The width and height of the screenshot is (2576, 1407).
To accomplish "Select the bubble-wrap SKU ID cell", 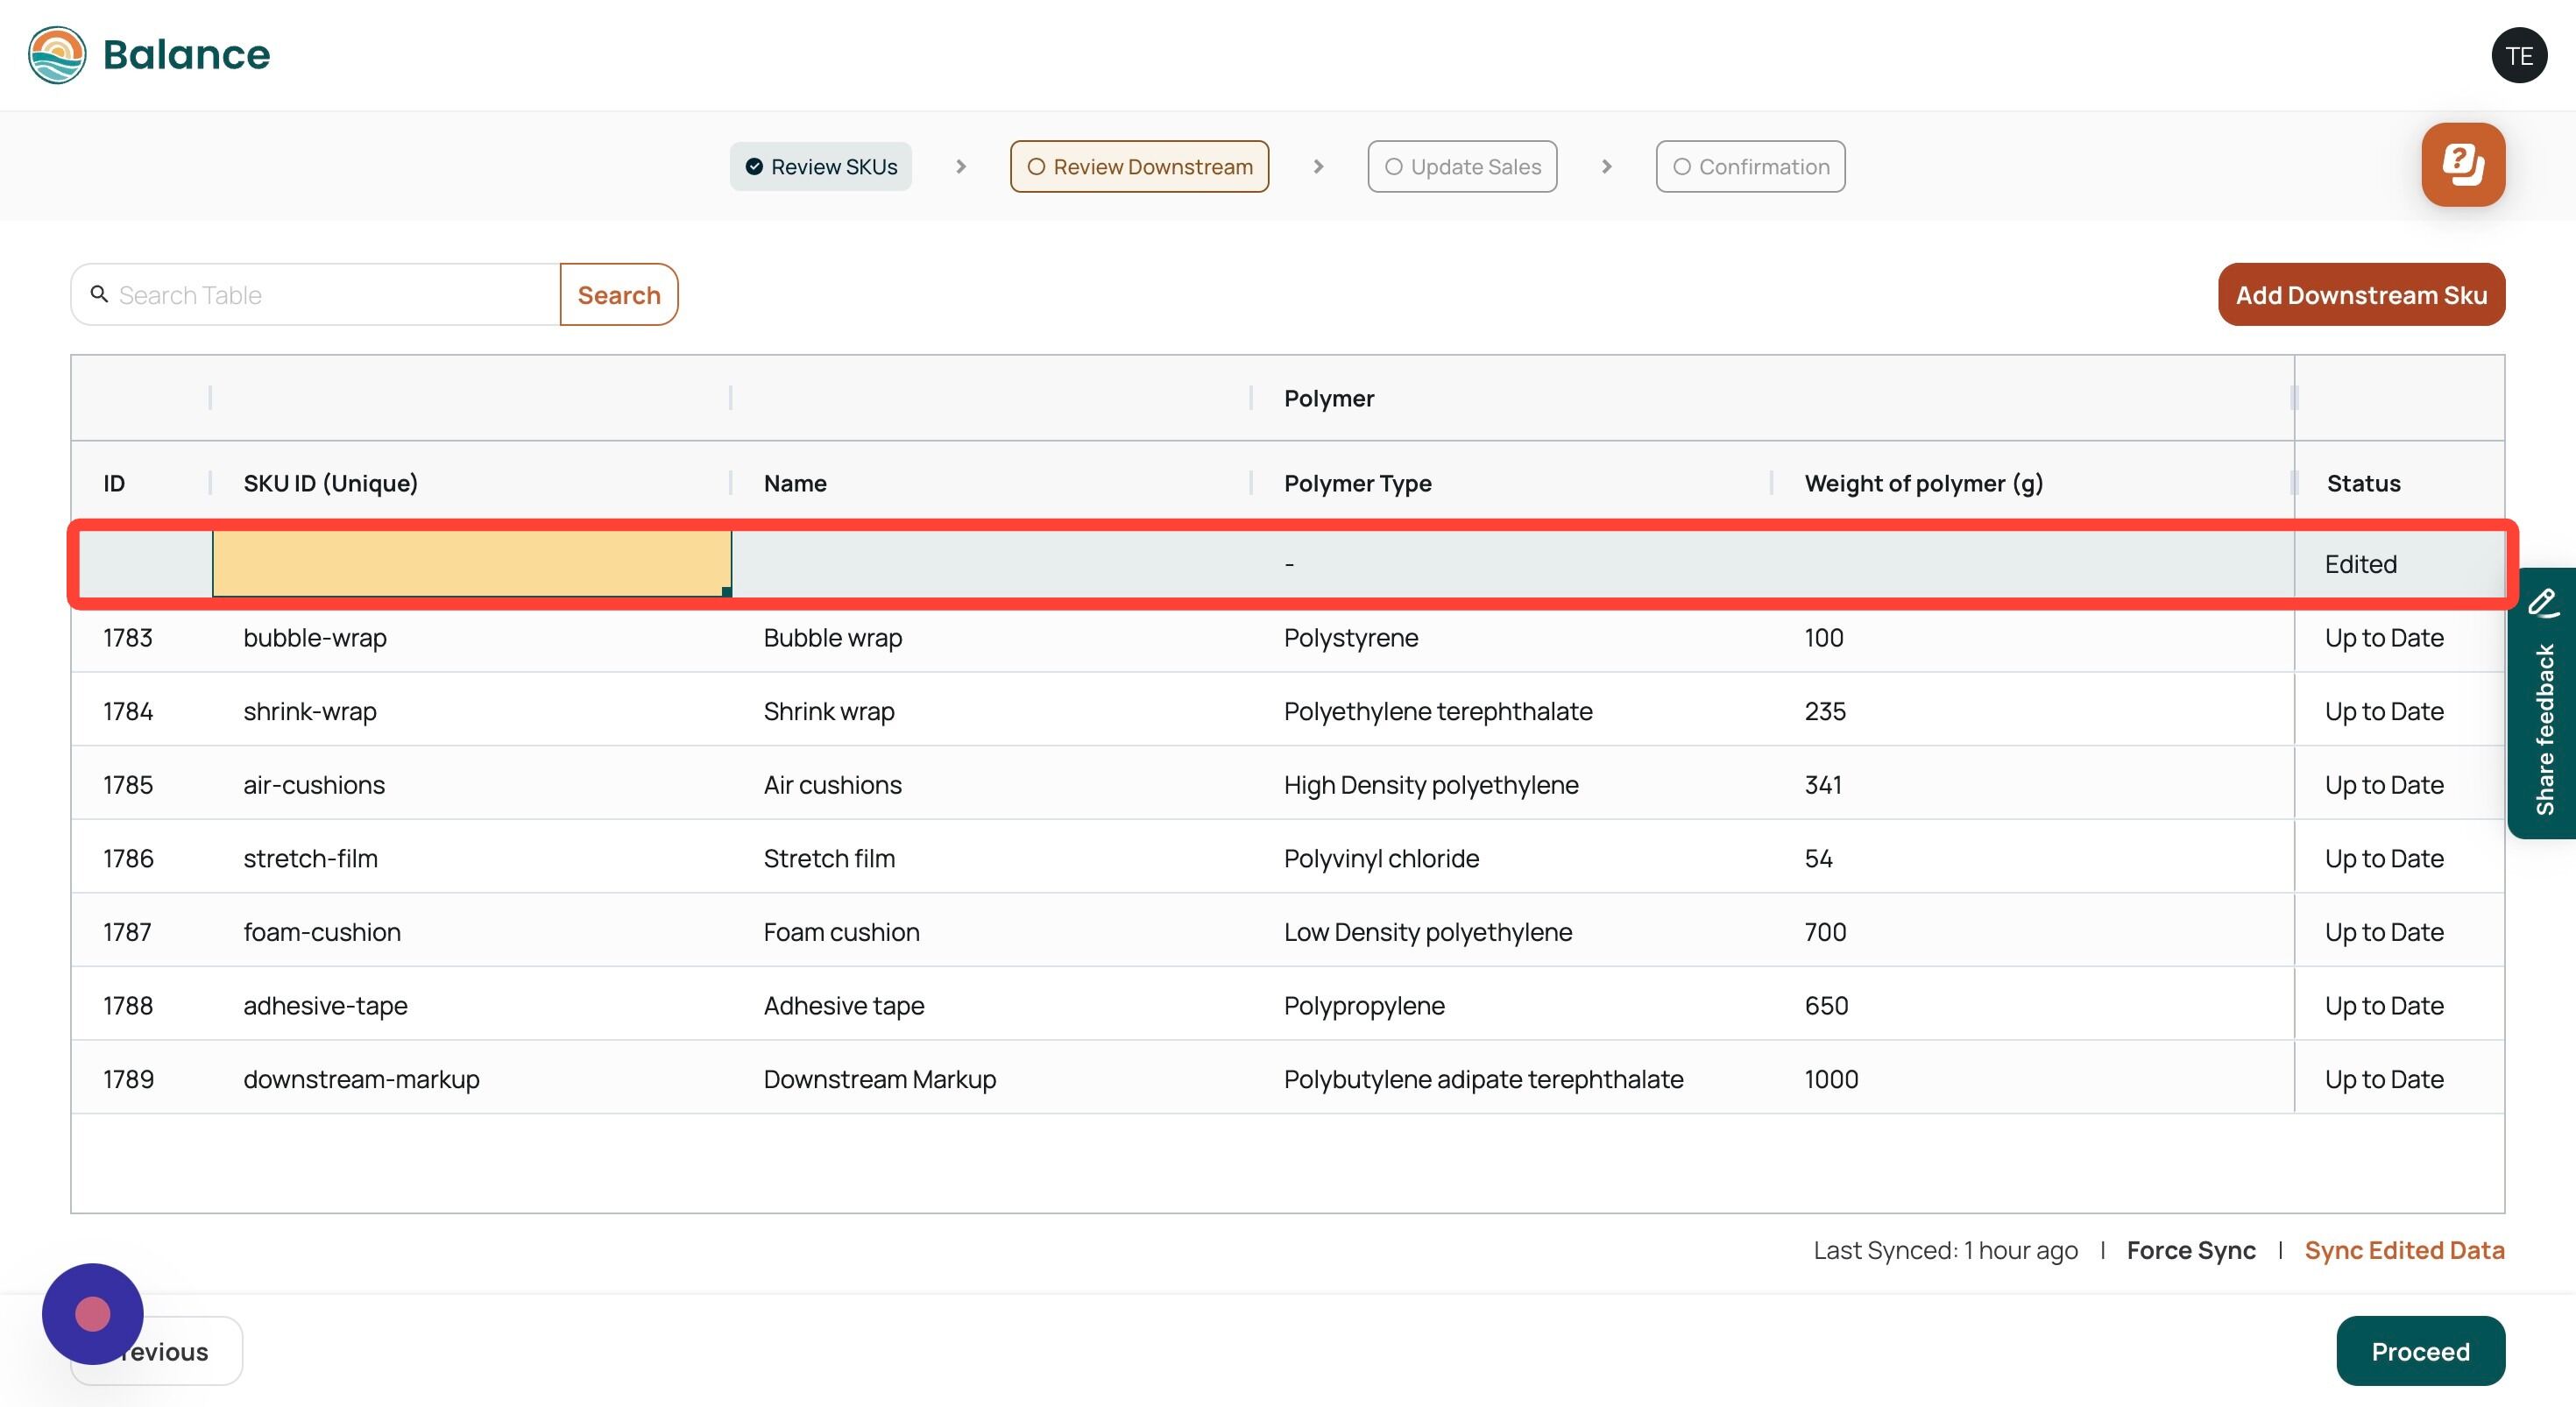I will pos(471,637).
